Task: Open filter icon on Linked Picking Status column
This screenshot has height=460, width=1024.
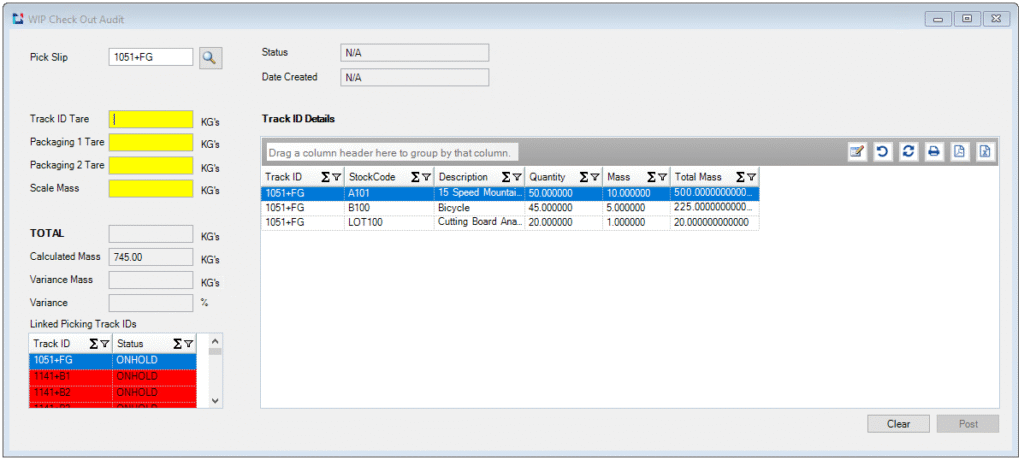Action: pyautogui.click(x=188, y=344)
